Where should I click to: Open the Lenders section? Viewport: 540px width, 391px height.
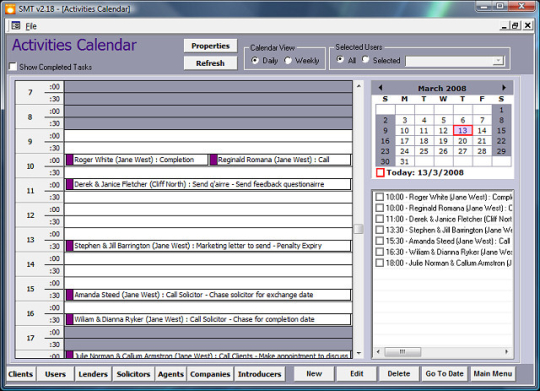tap(93, 374)
